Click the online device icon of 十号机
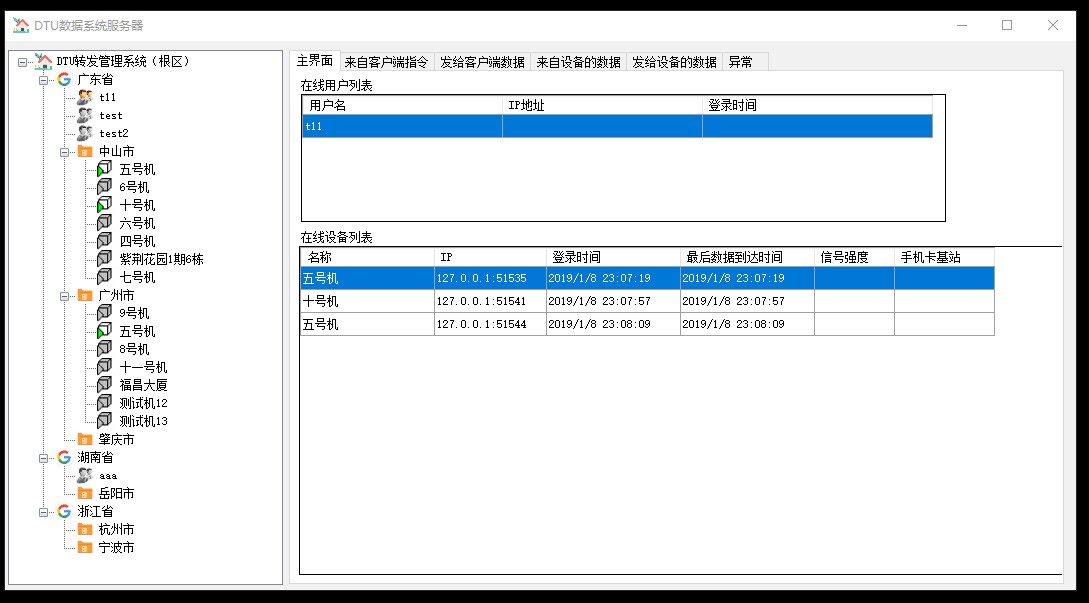1089x603 pixels. pos(104,205)
